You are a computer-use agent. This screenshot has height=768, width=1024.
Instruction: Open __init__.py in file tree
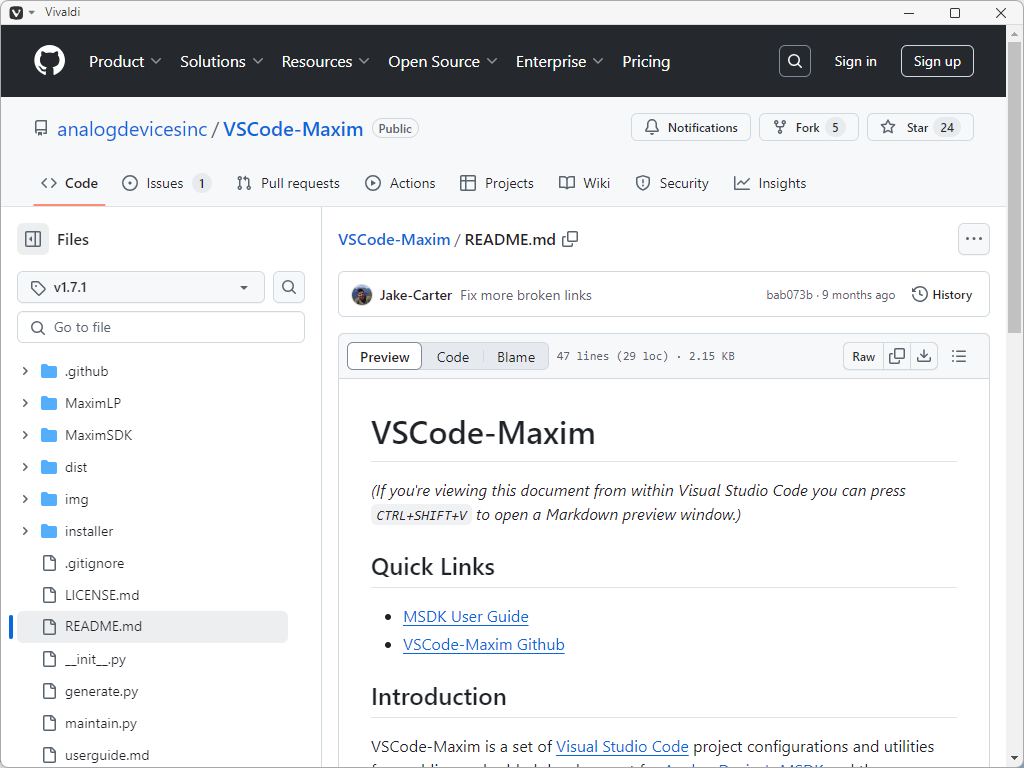pyautogui.click(x=95, y=659)
